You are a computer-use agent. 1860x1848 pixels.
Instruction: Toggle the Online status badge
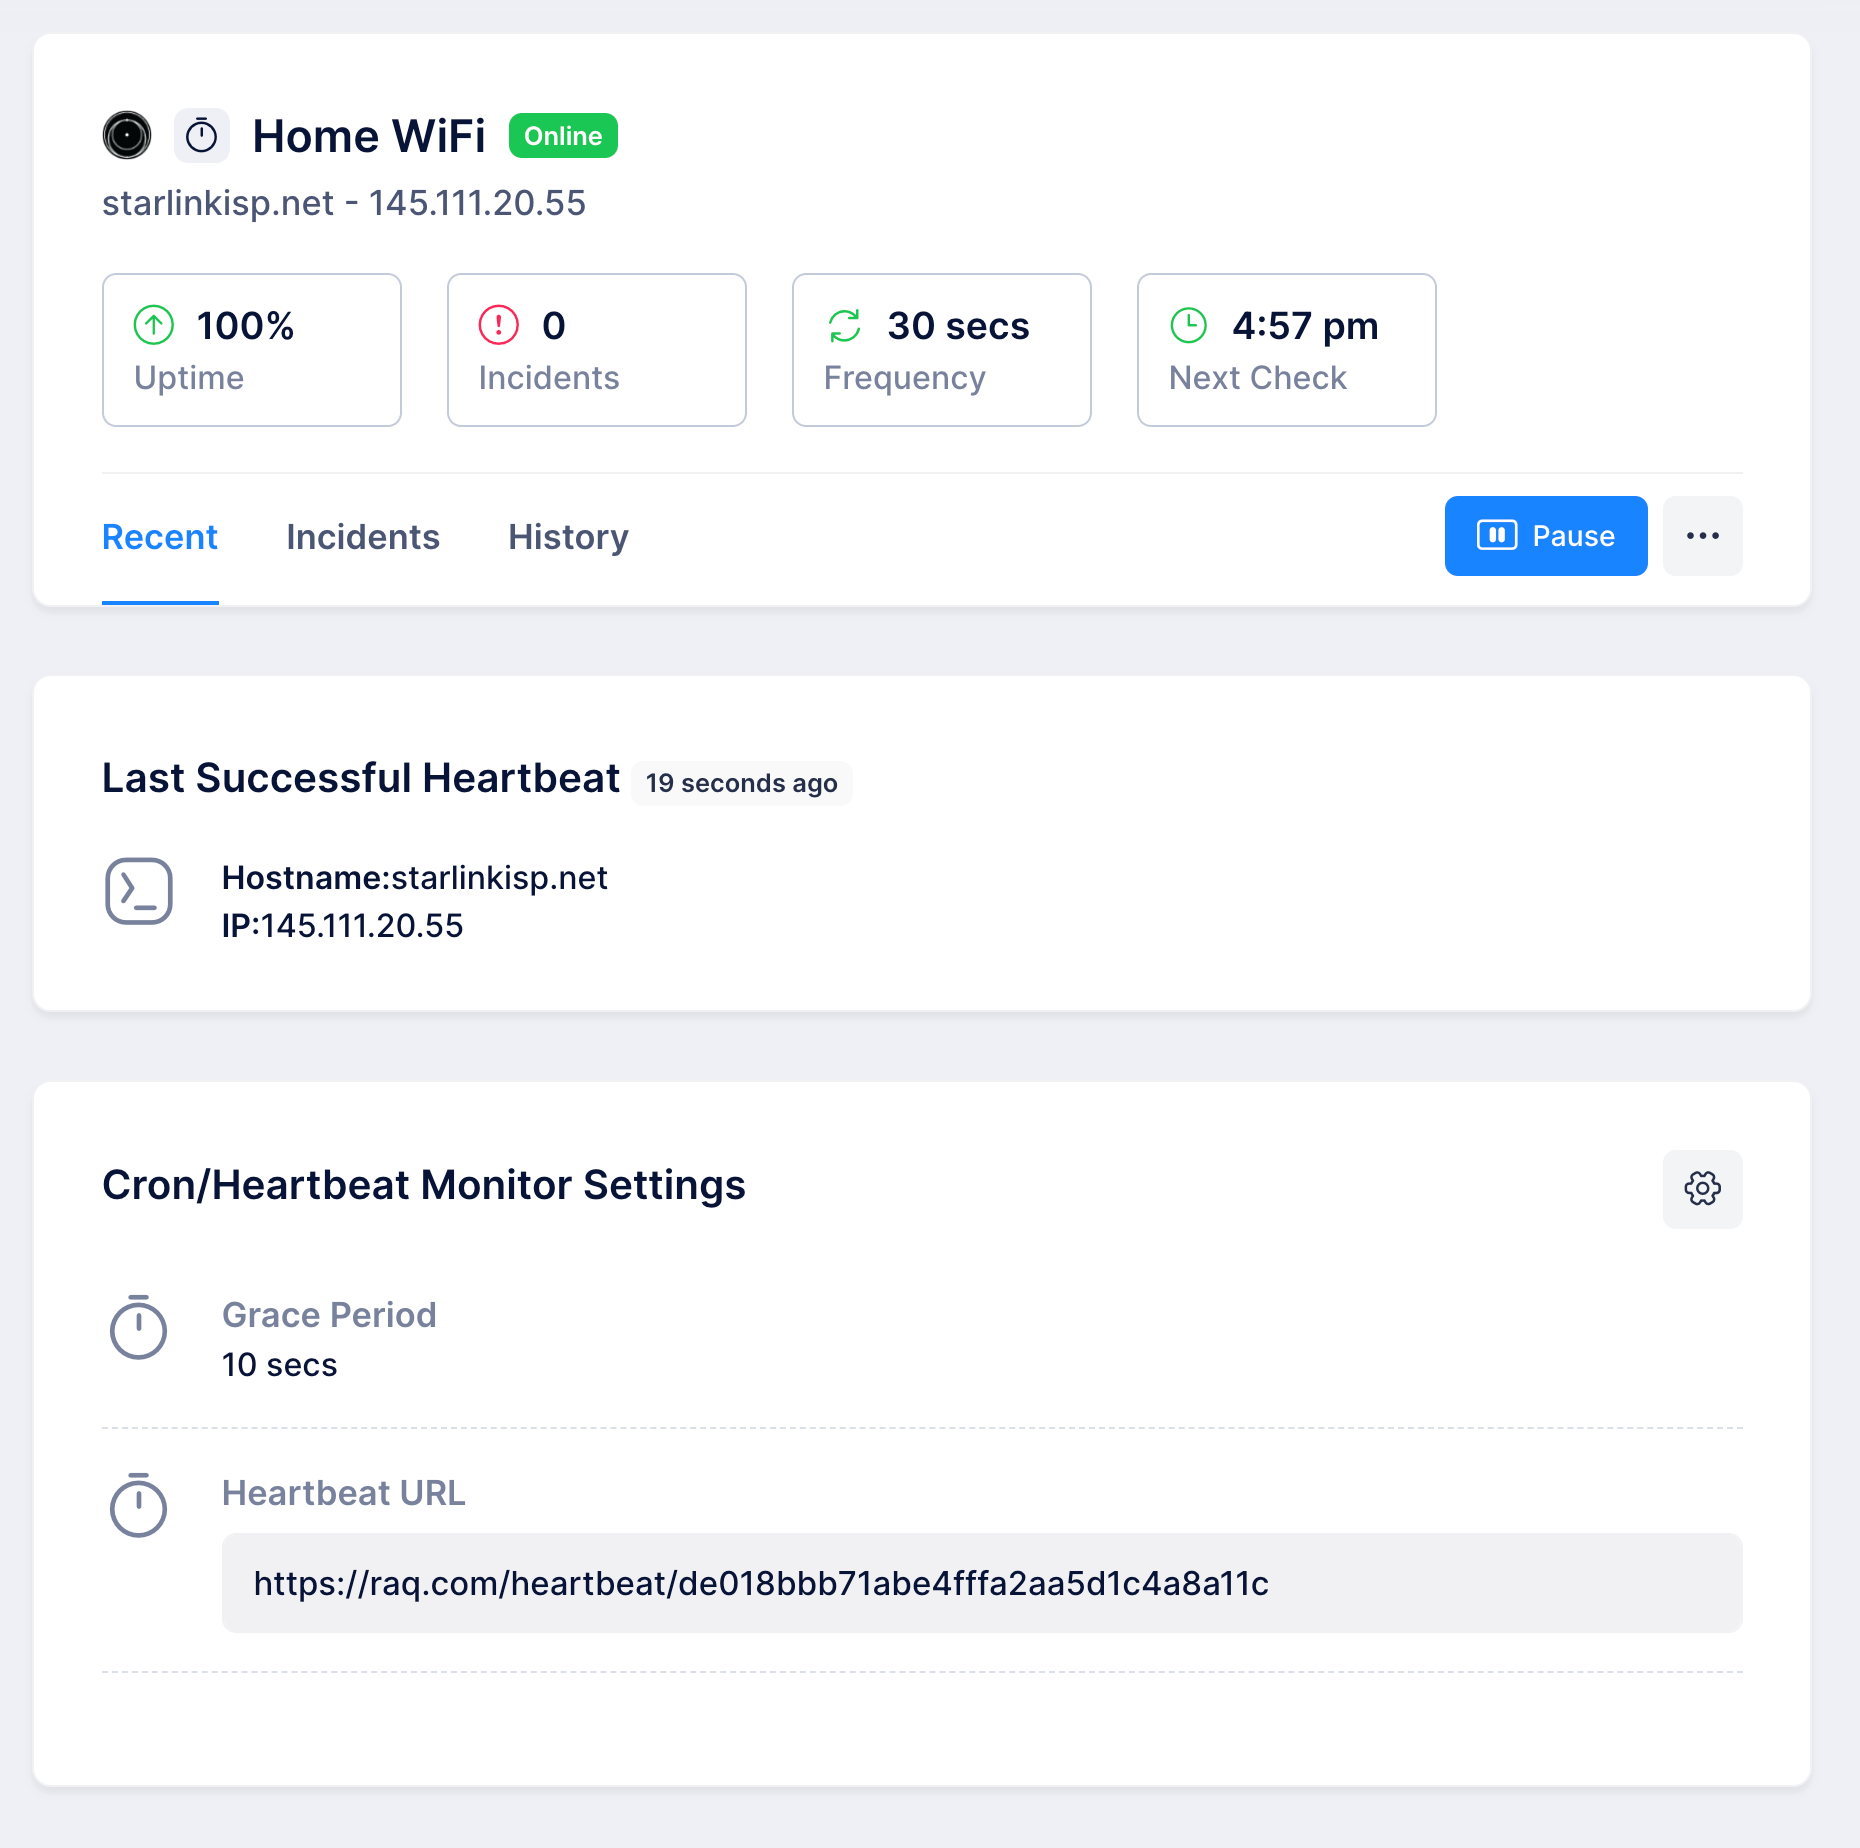(563, 135)
